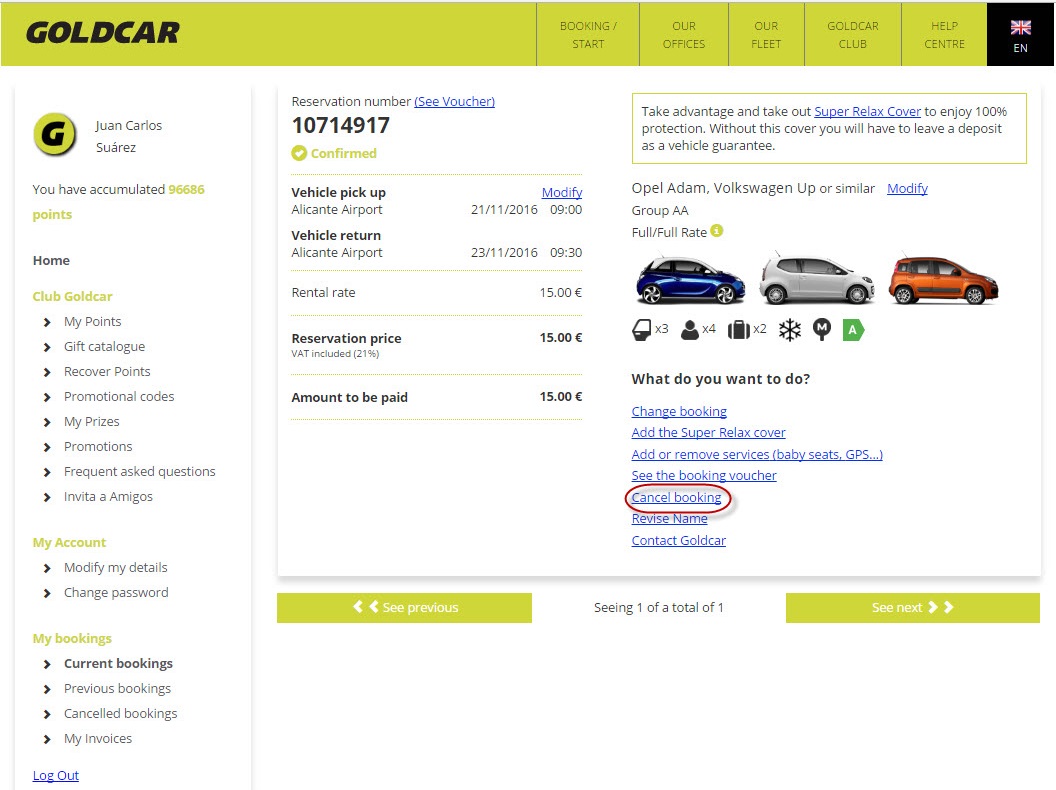Click the chevron beside Current bookings
The image size is (1056, 790).
(x=46, y=664)
